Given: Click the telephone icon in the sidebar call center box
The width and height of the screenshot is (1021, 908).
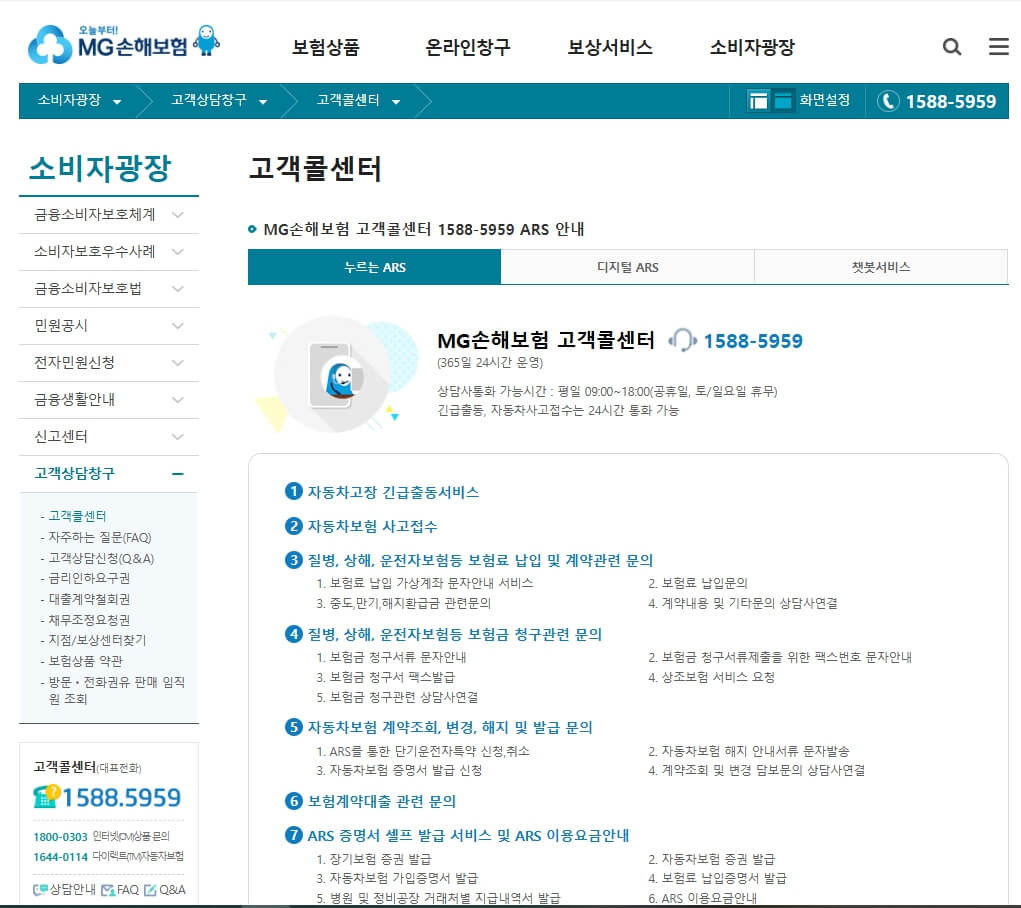Looking at the screenshot, I should (46, 797).
